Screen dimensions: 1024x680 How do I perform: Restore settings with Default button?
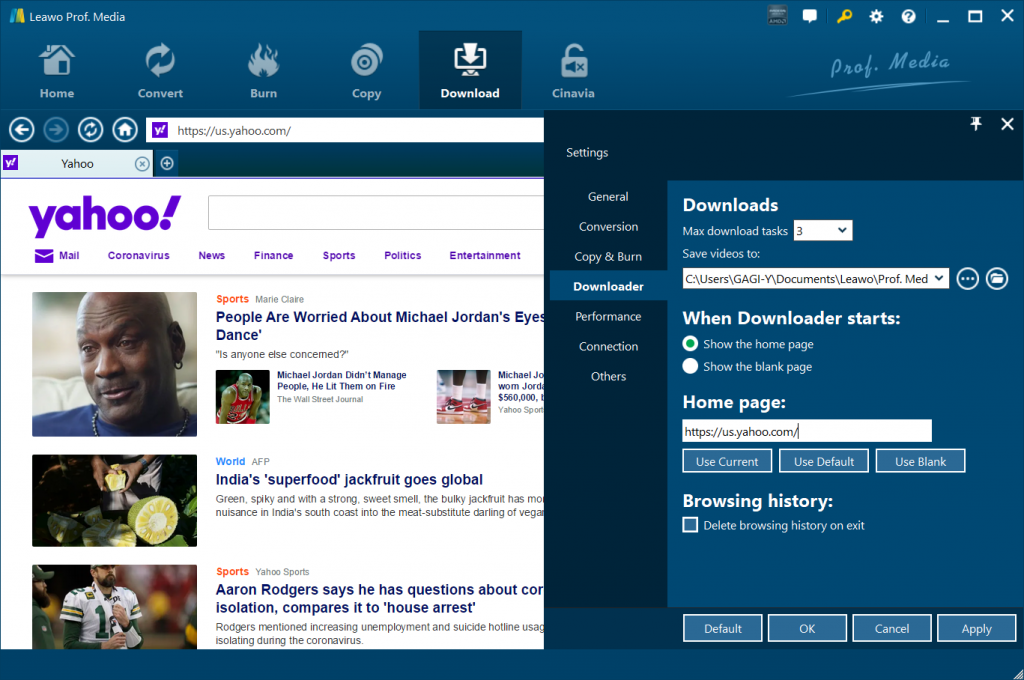click(x=722, y=628)
